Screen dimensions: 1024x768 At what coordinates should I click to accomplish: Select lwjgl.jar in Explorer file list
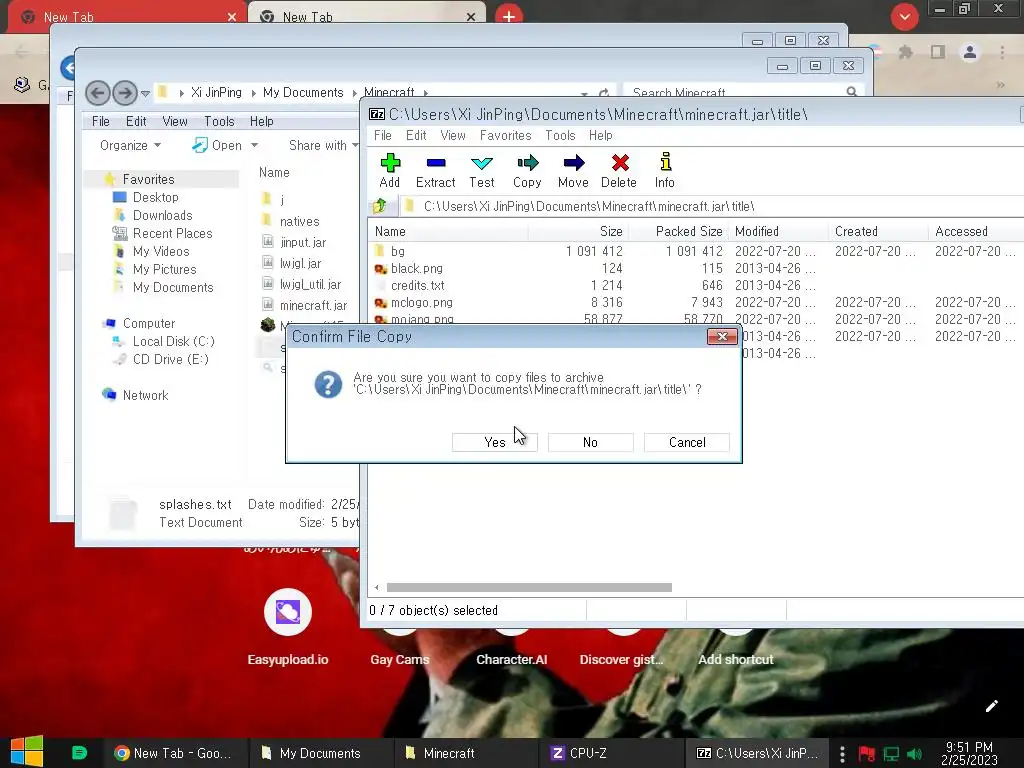300,263
